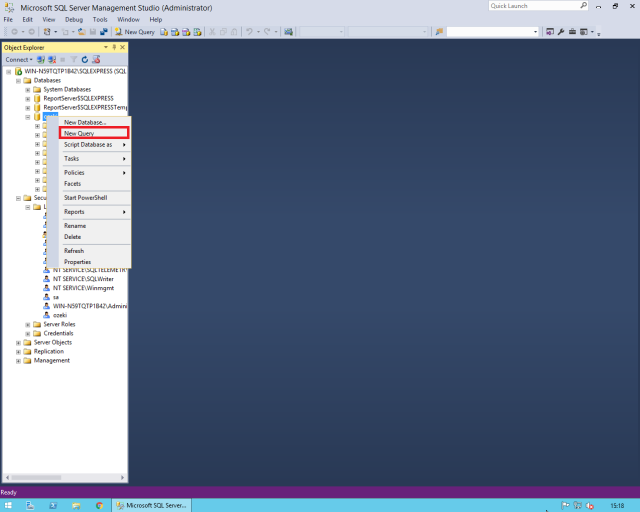640x512 pixels.
Task: Open Analysis Services DMX Query from the toolbar
Action: [186, 31]
